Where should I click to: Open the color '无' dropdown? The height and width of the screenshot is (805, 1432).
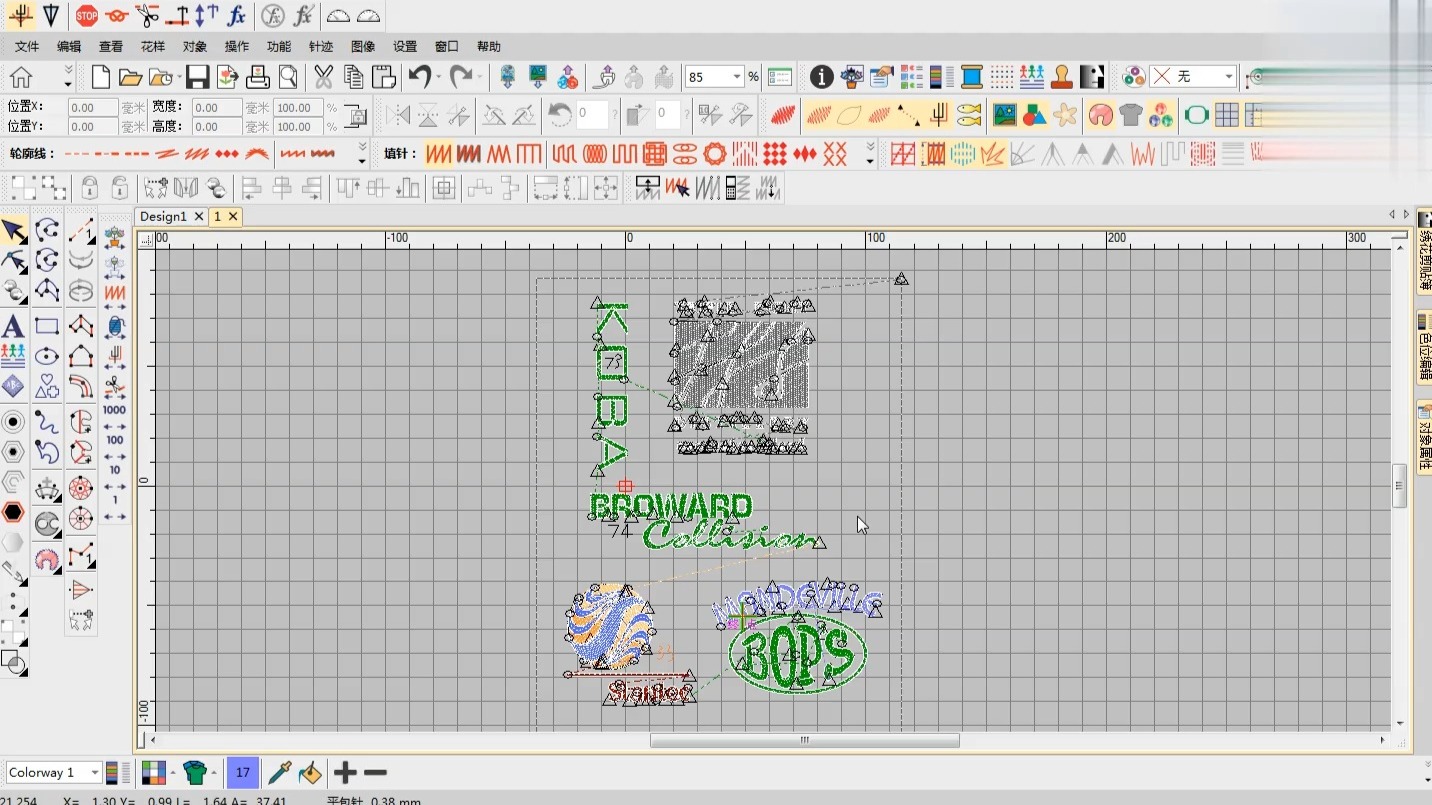tap(1229, 77)
